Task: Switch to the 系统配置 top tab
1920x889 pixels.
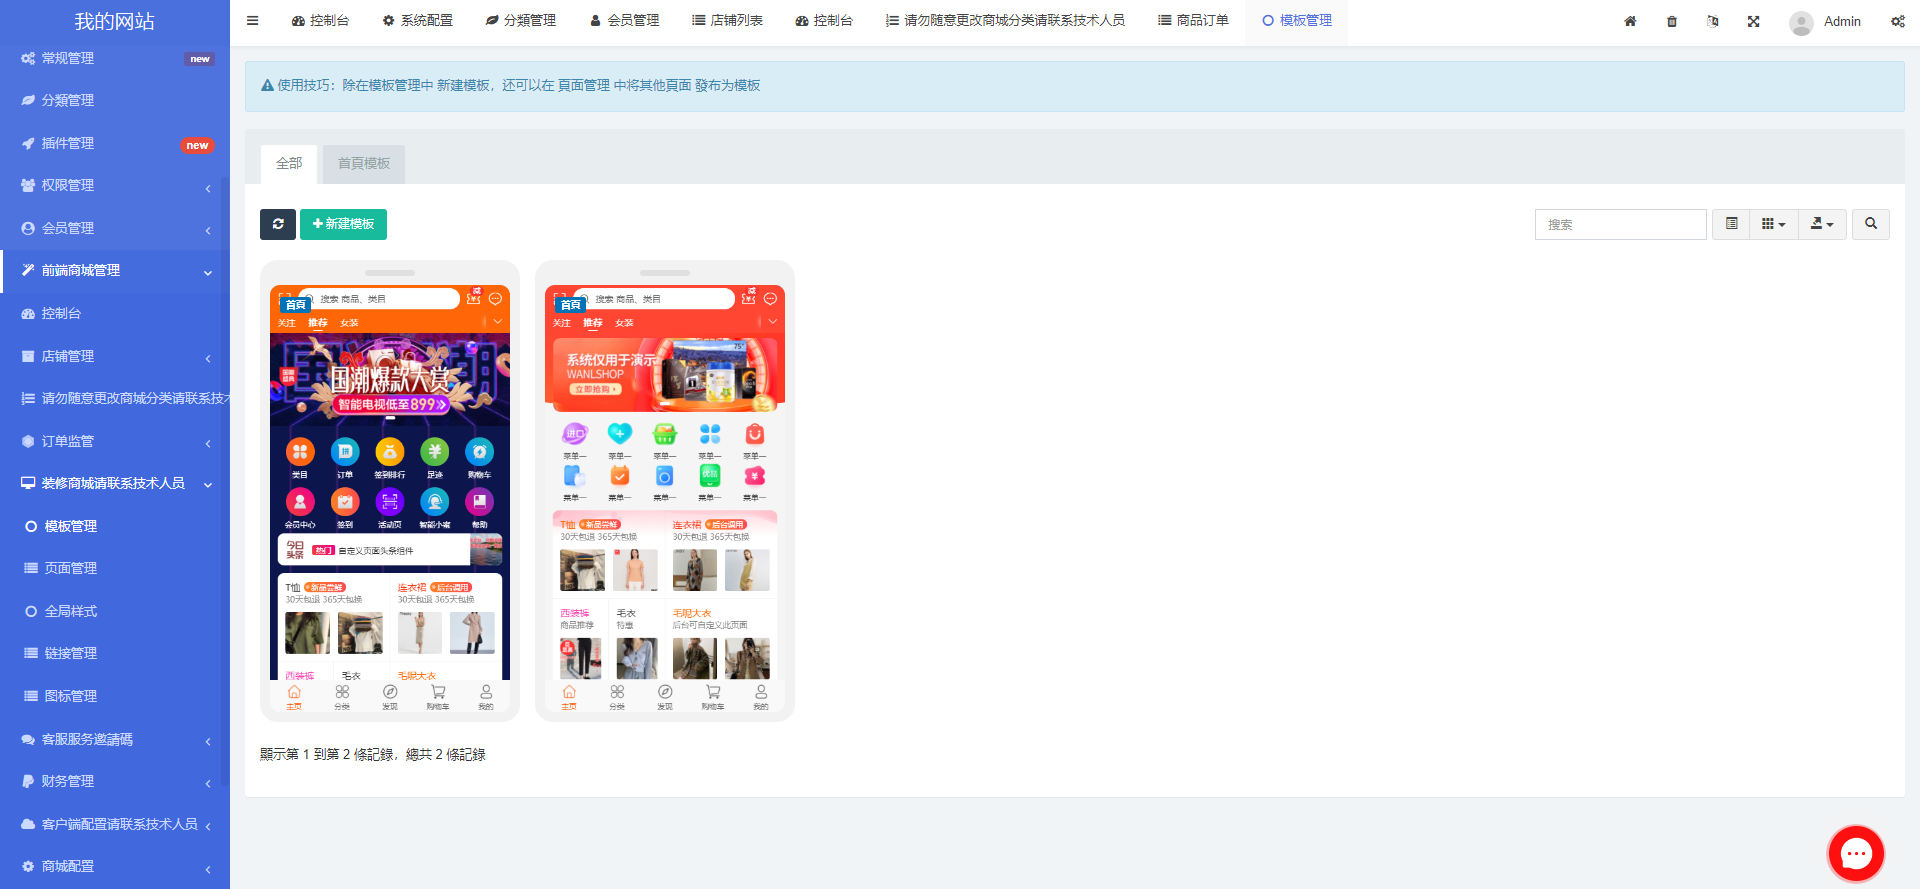Action: click(417, 21)
